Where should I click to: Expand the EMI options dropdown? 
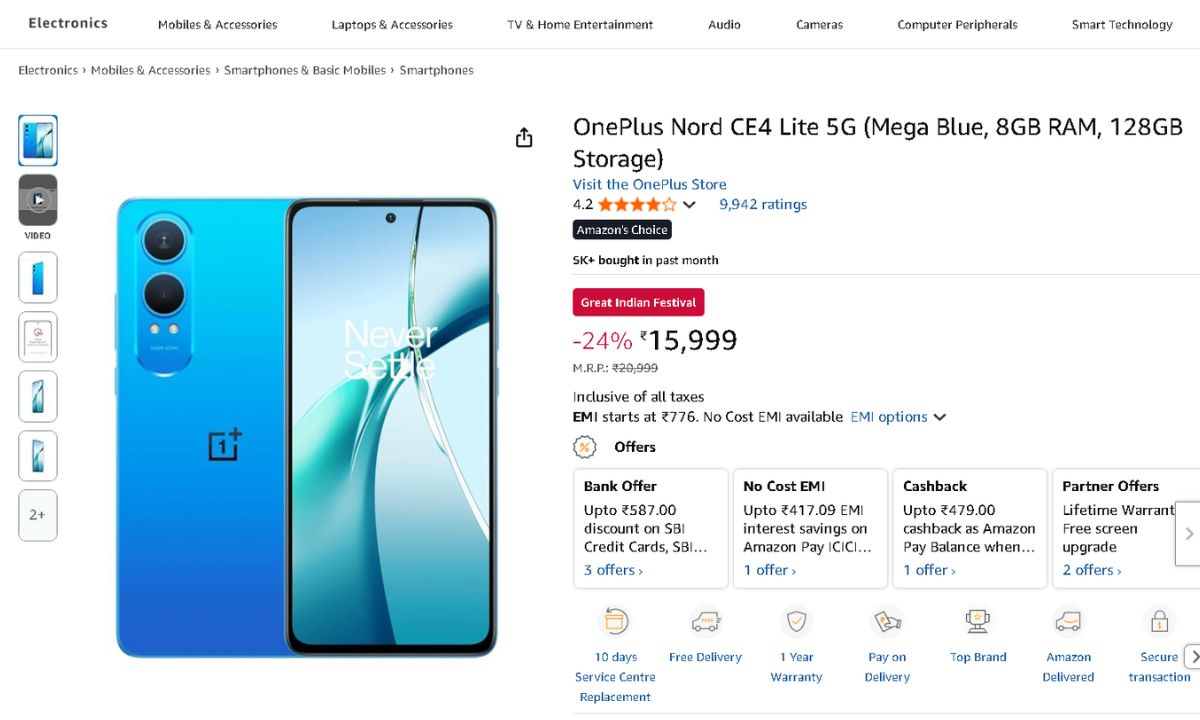click(x=897, y=417)
